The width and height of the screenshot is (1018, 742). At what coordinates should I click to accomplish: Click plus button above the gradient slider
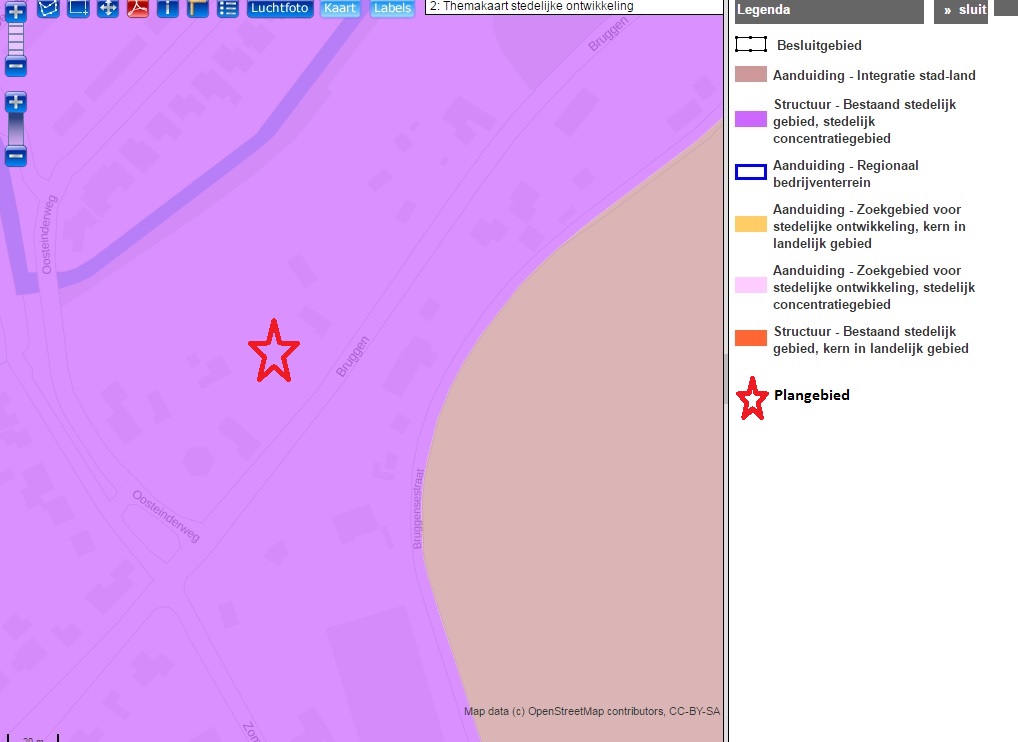click(x=16, y=102)
